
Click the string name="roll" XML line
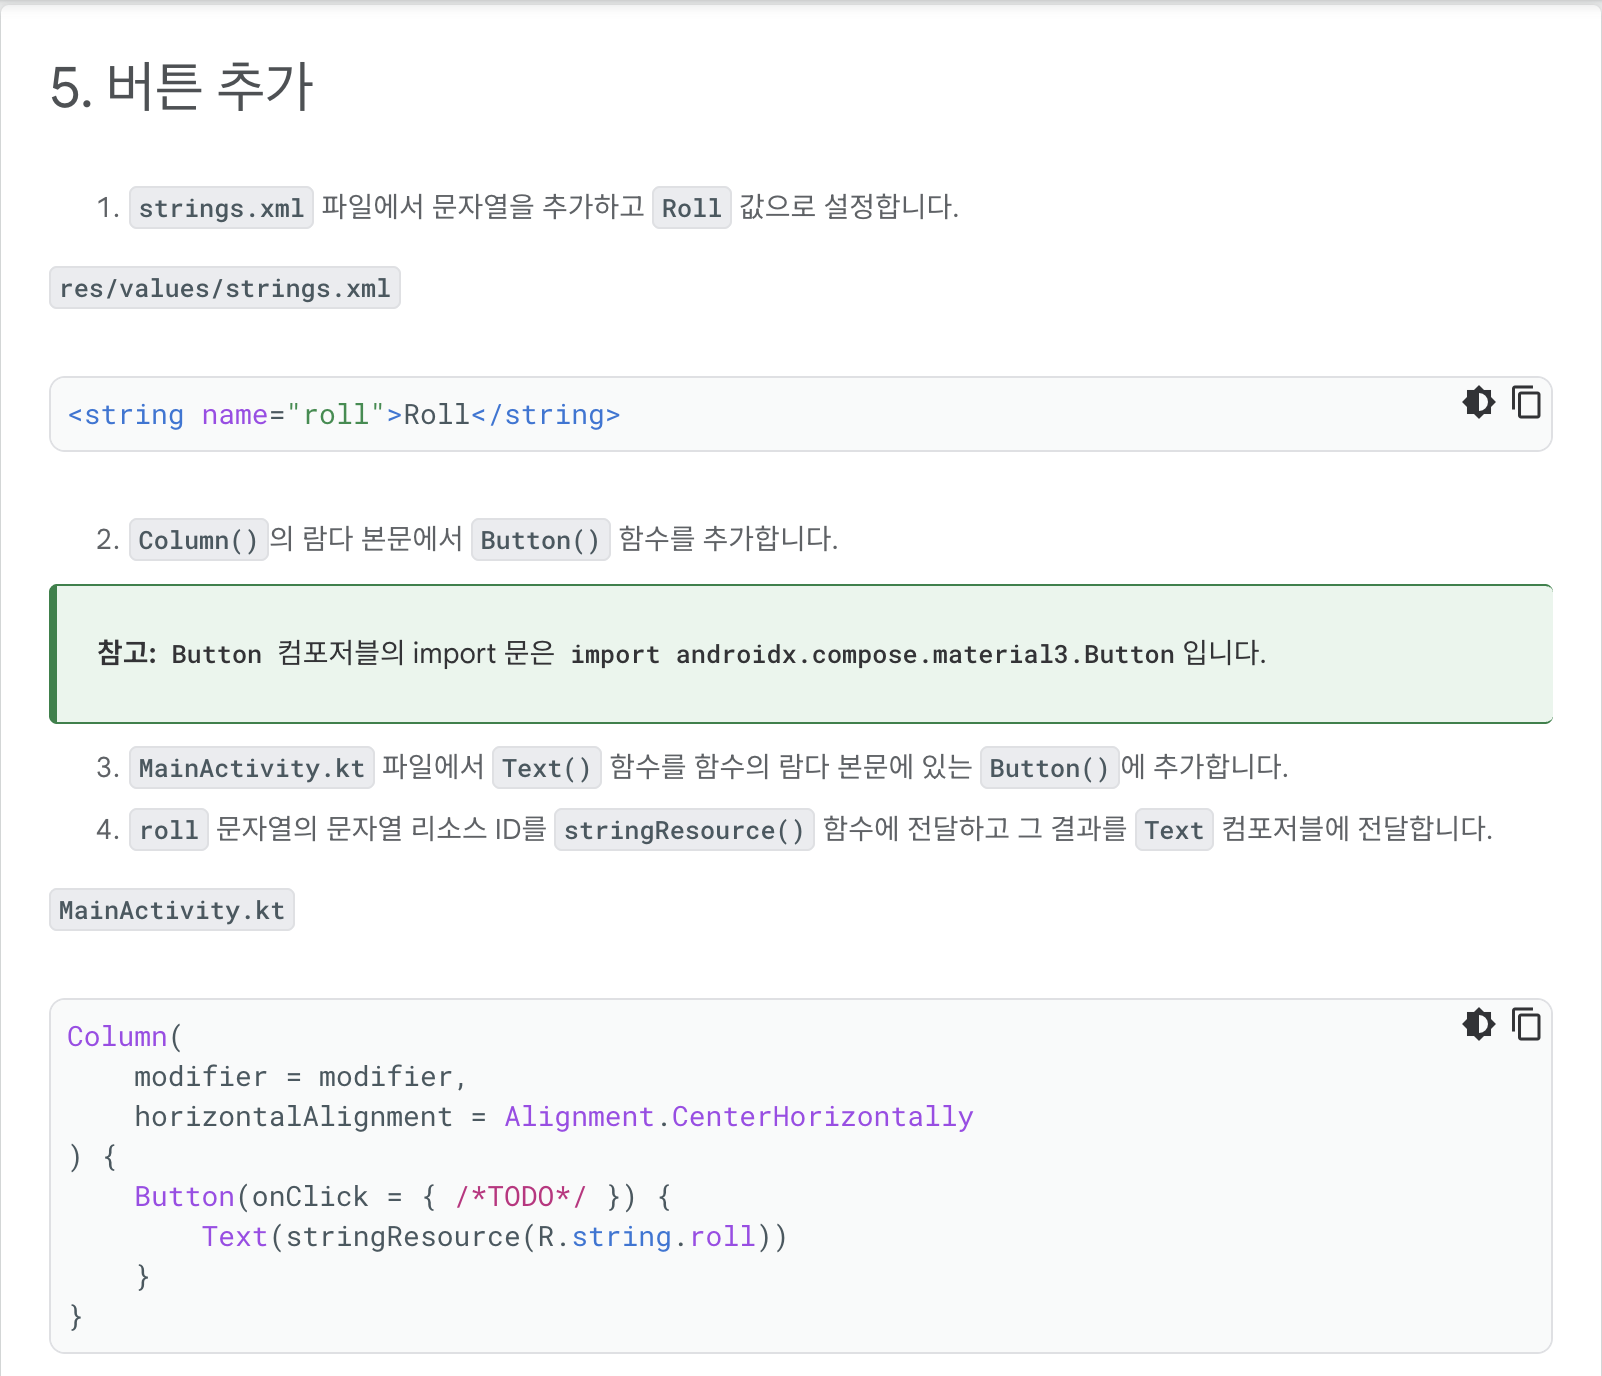point(344,415)
